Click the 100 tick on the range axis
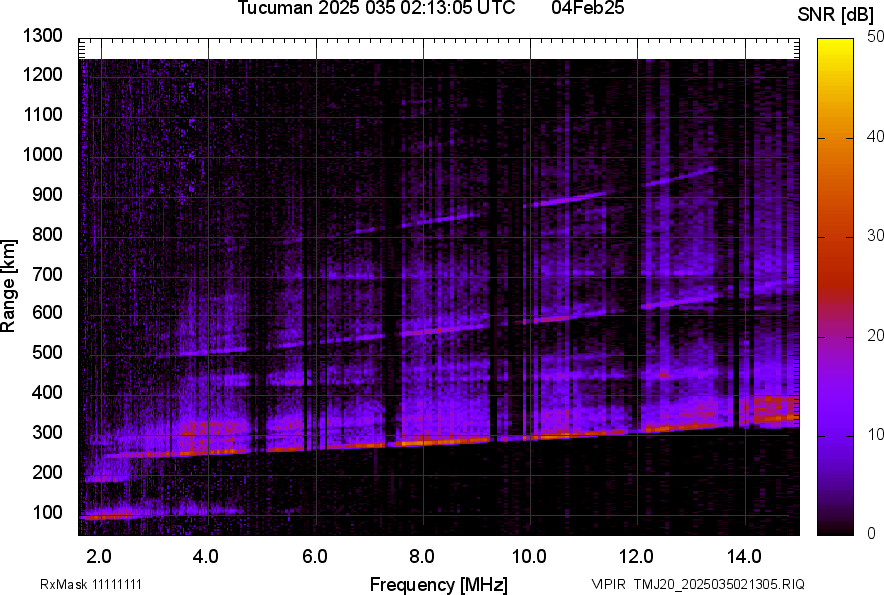Viewport: 884px width, 595px height. (48, 513)
